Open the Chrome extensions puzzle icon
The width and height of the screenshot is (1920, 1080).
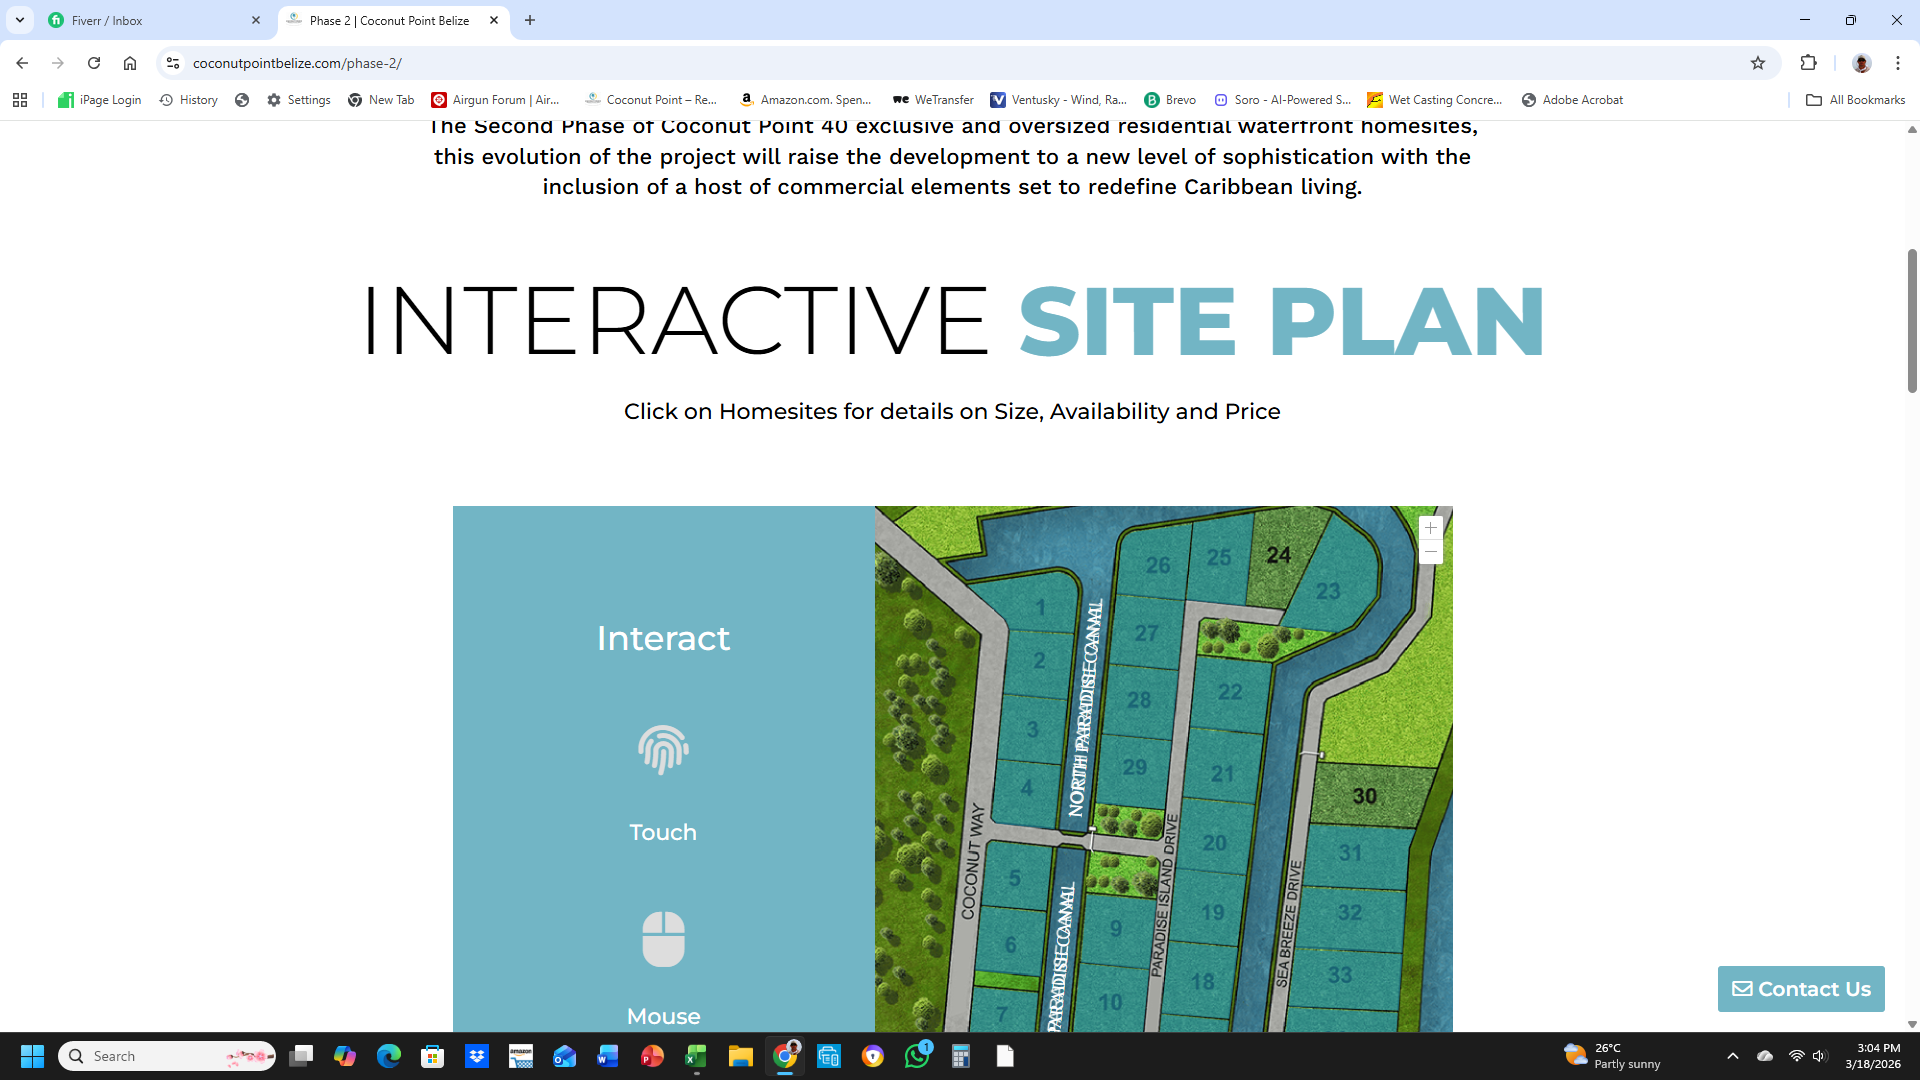pos(1808,63)
